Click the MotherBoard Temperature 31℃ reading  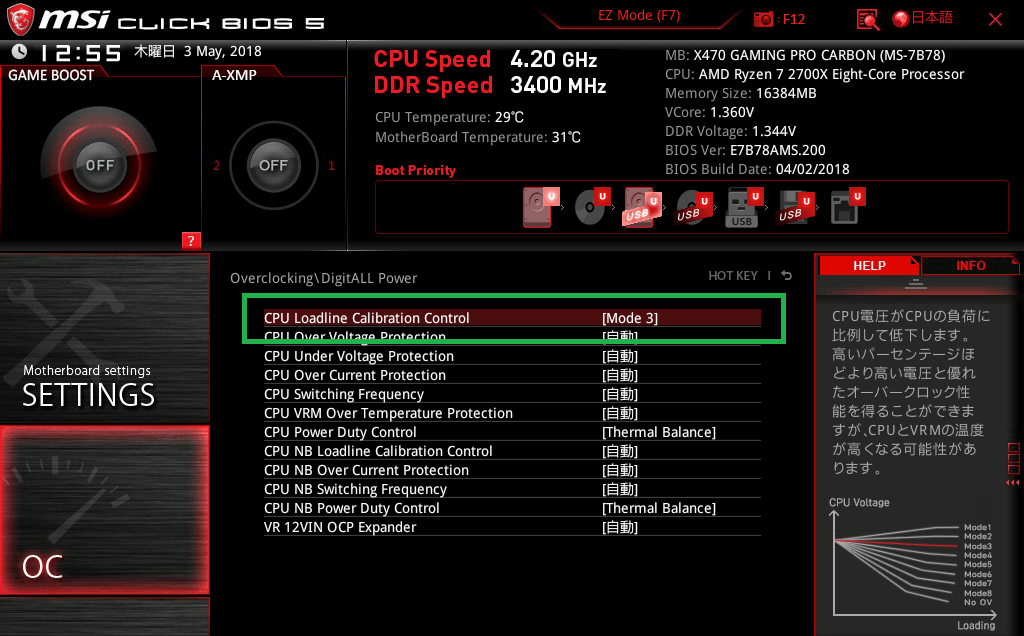tap(478, 137)
